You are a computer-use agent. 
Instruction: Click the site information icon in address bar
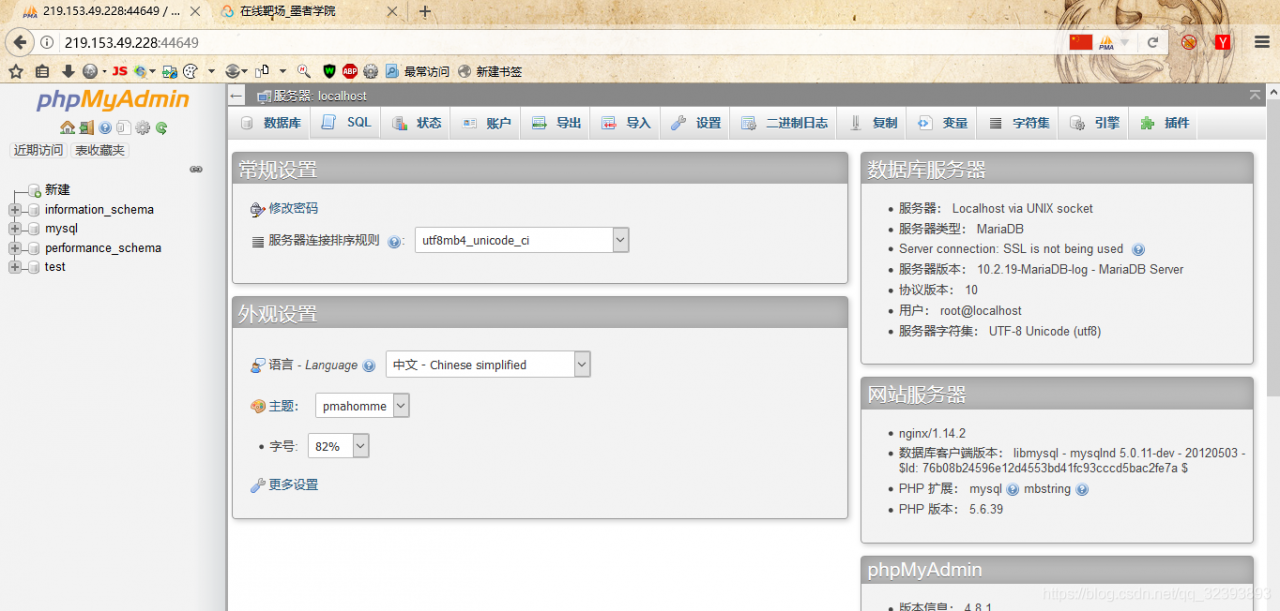point(47,42)
